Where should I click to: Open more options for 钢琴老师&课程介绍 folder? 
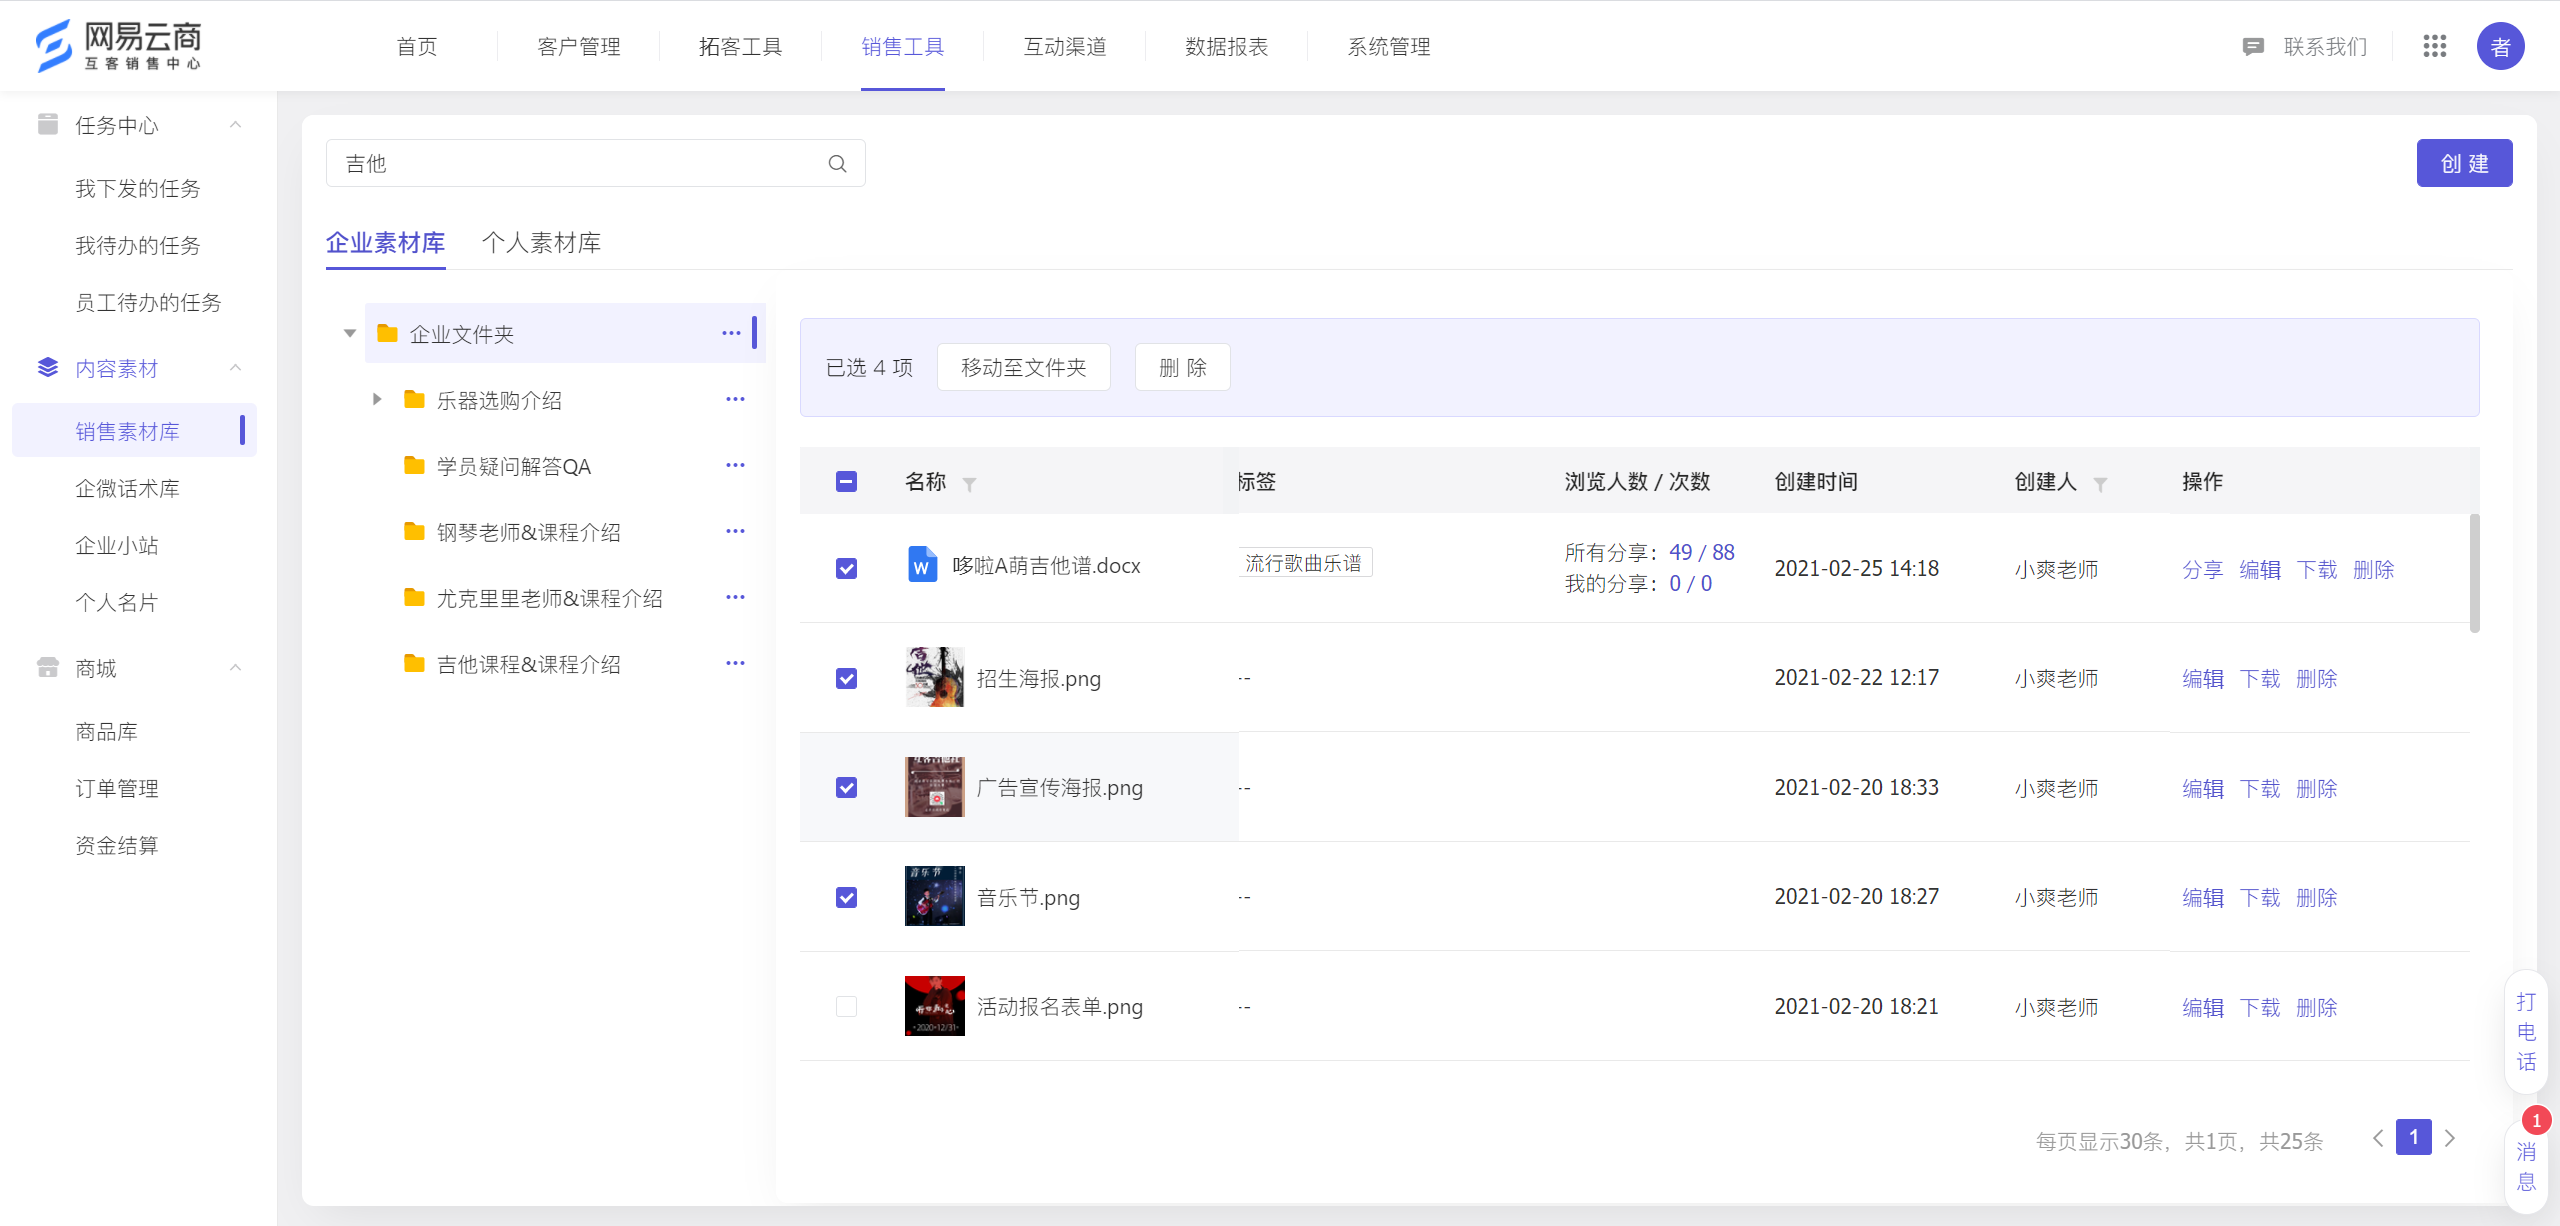tap(735, 531)
